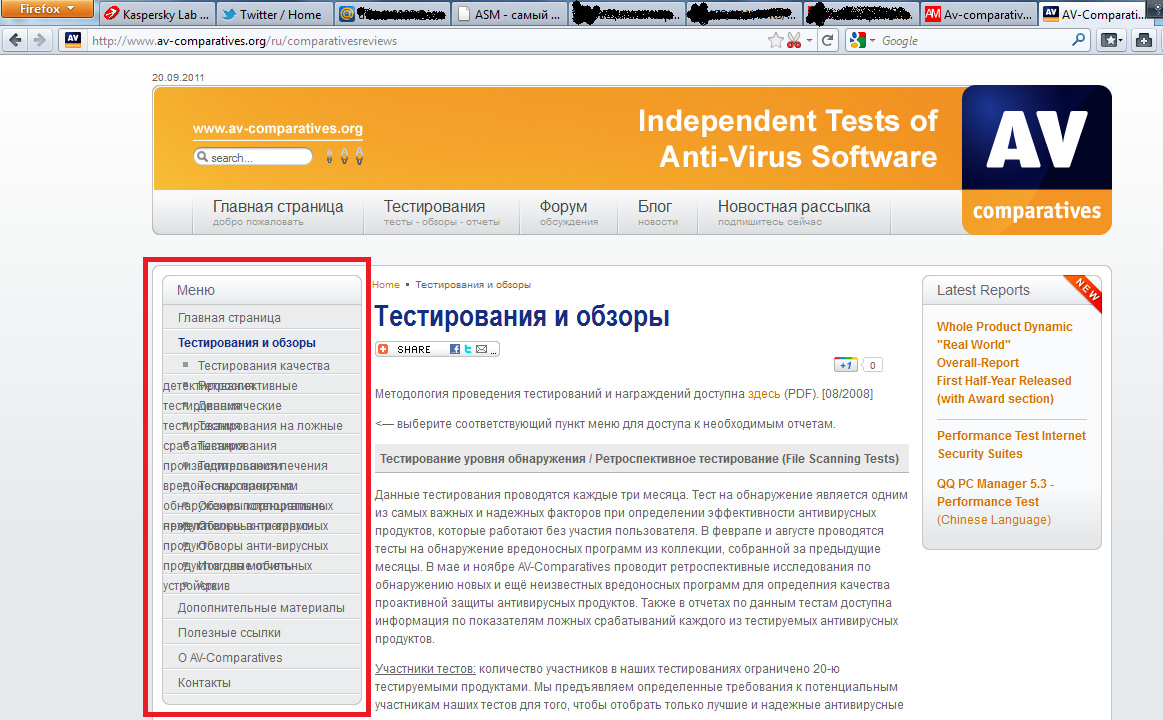
Task: Open the Bookmarks star toolbar button
Action: coord(1110,40)
